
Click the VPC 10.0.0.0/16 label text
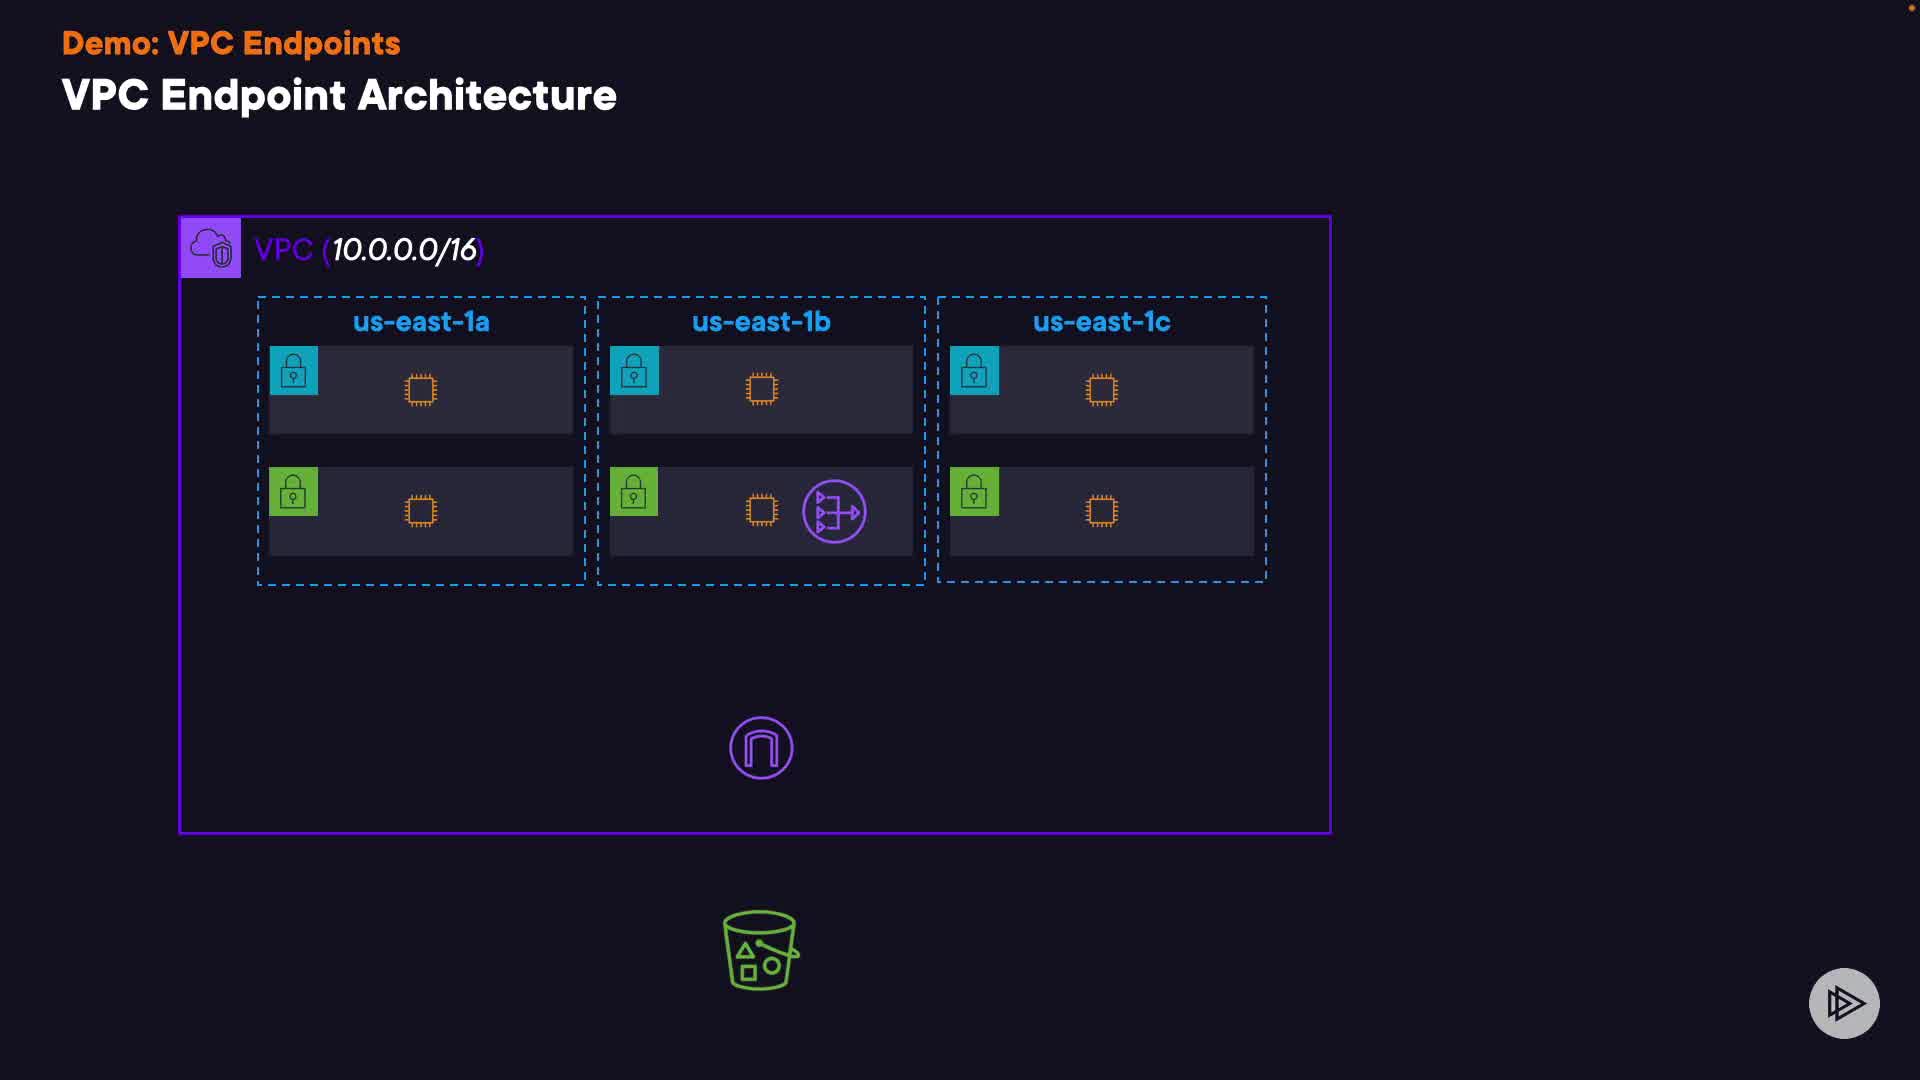click(x=369, y=250)
